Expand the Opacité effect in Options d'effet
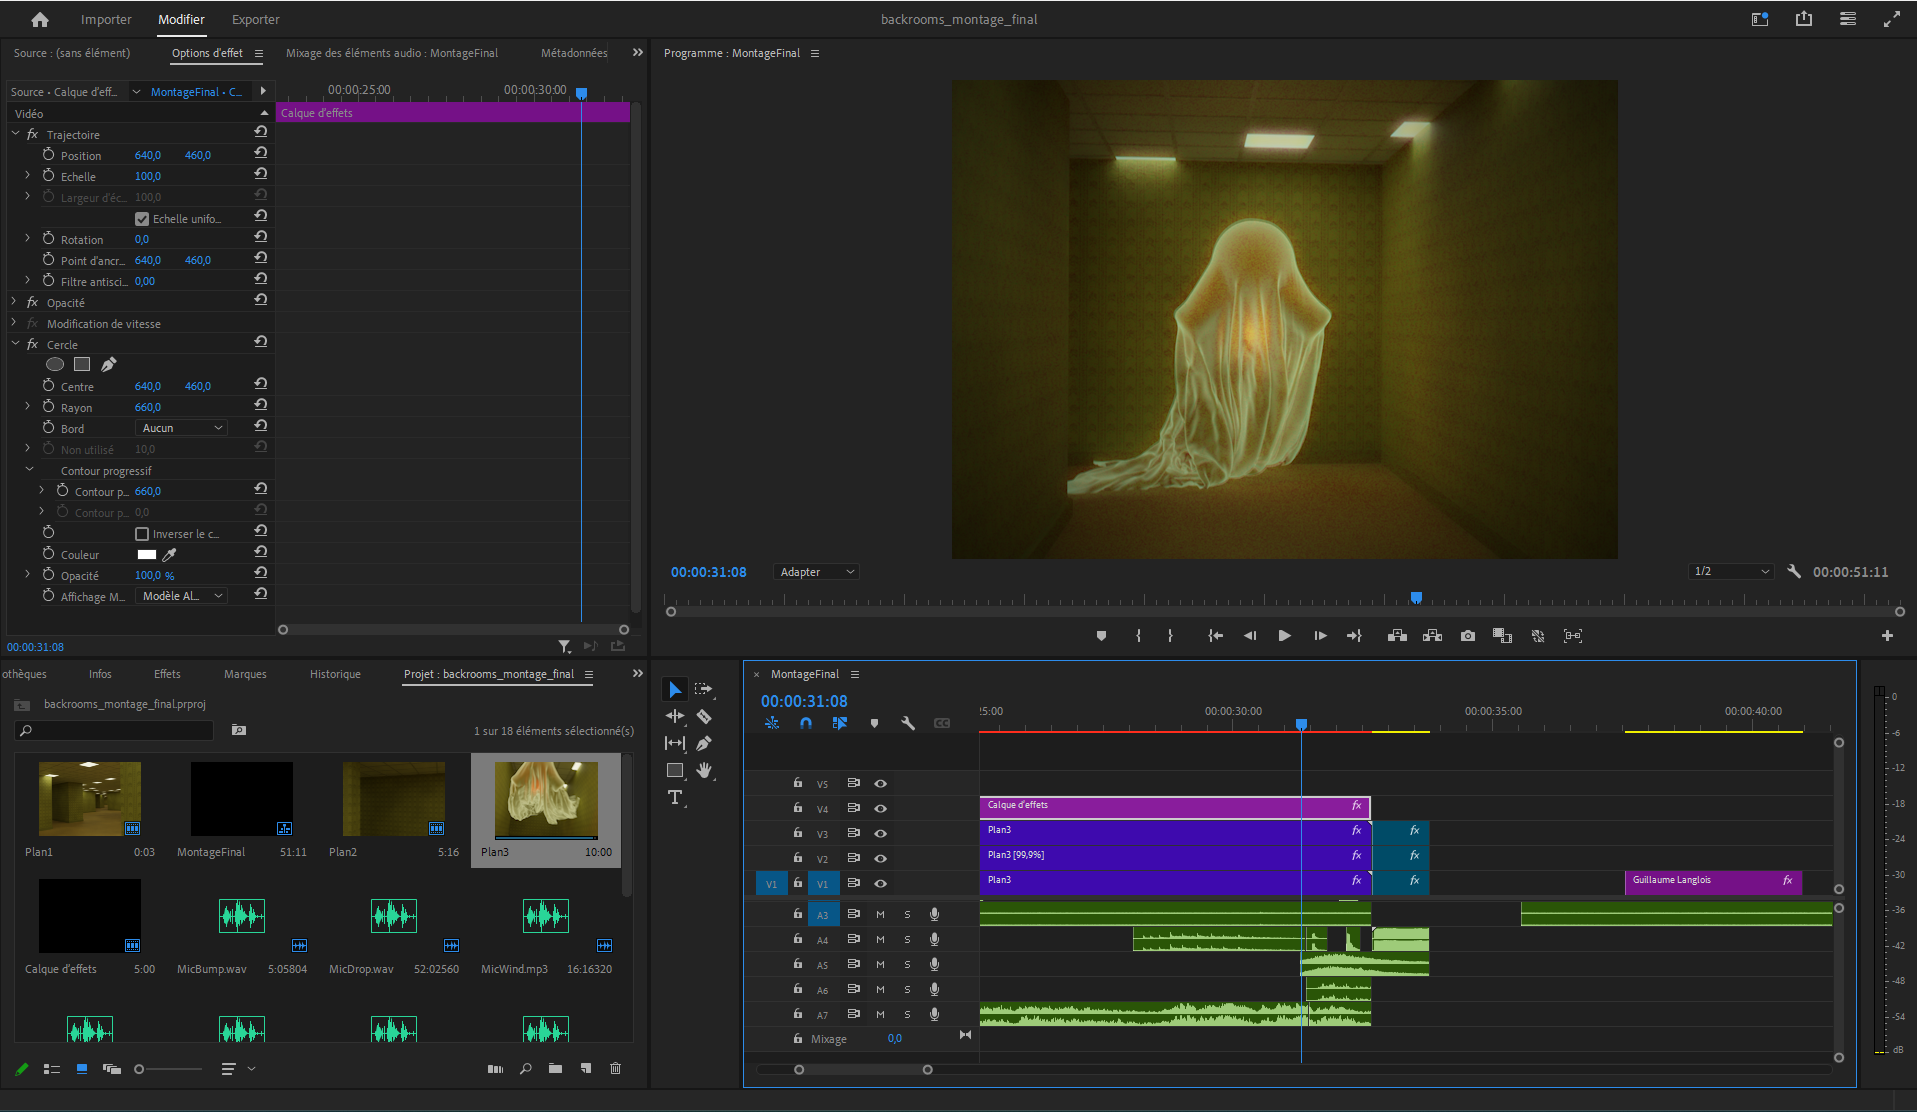The width and height of the screenshot is (1917, 1112). 14,302
